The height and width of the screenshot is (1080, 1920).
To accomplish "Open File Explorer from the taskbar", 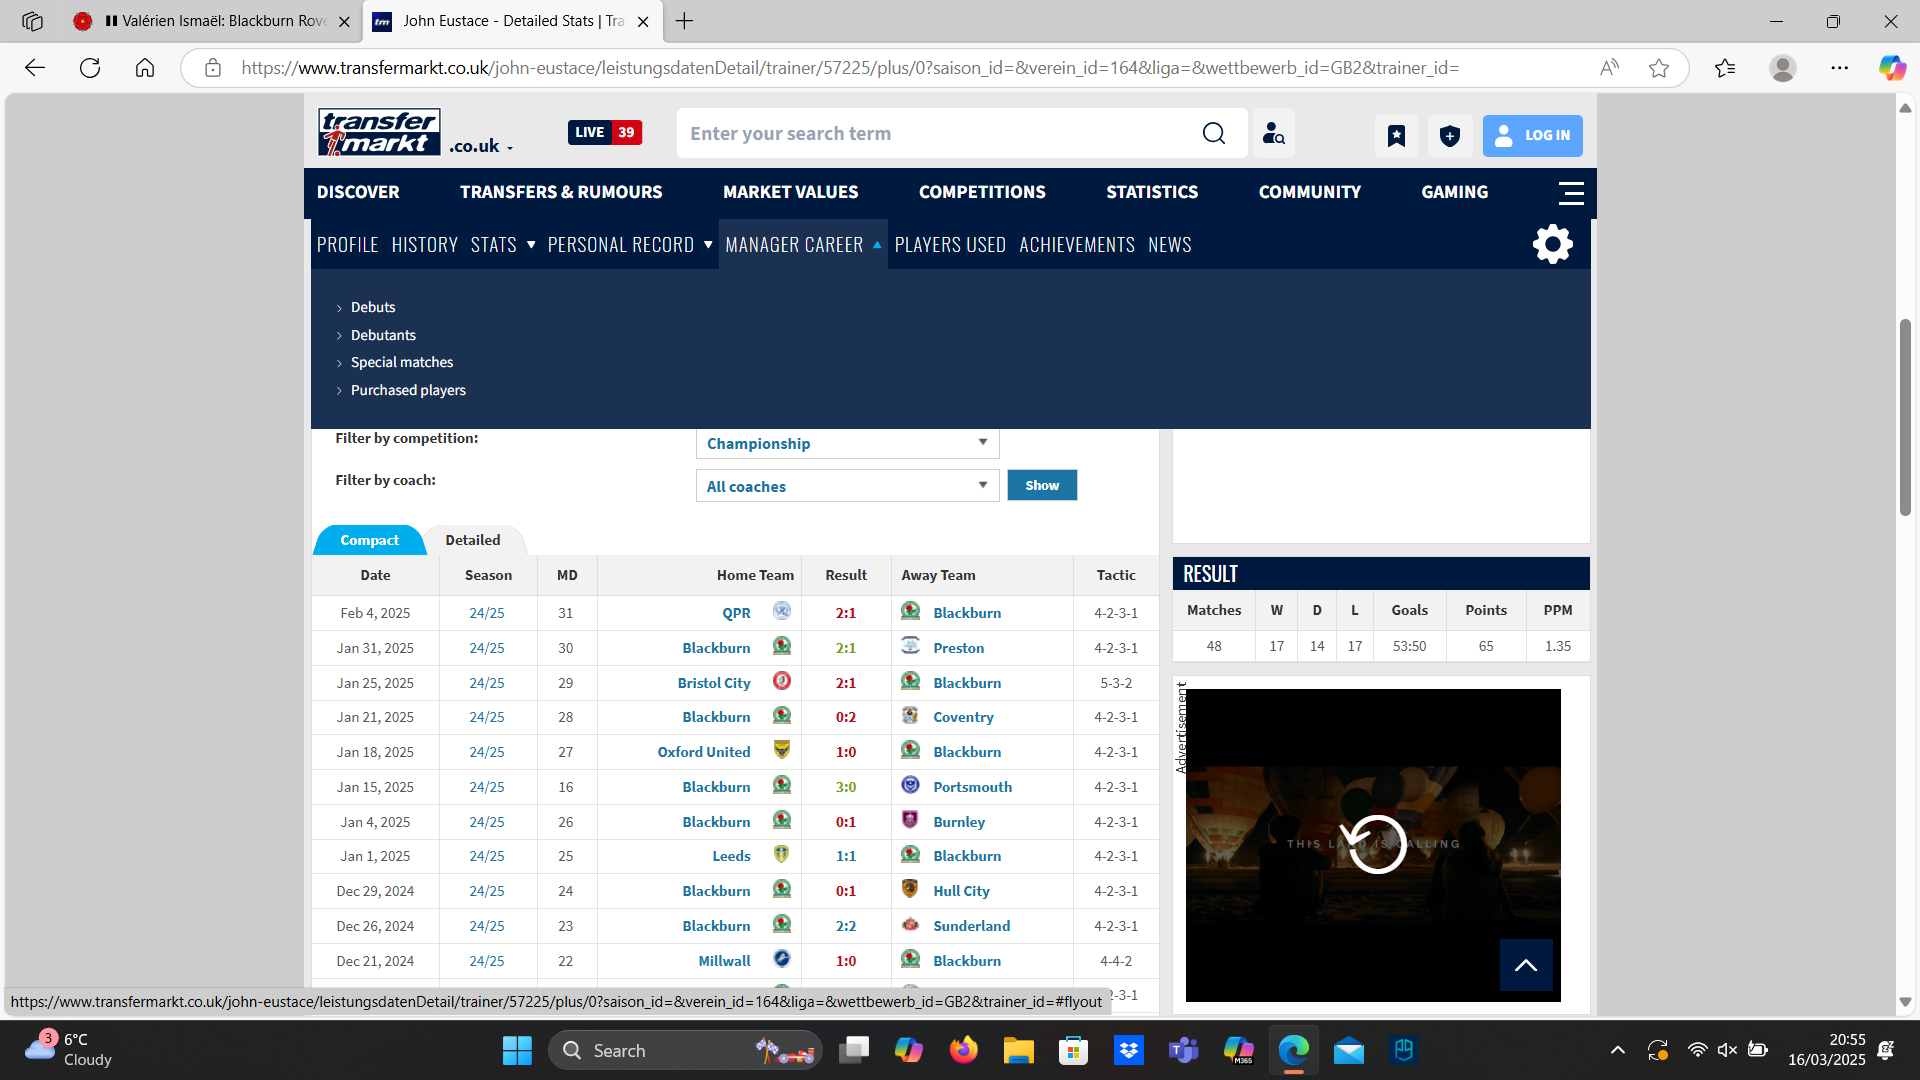I will 1018,1050.
